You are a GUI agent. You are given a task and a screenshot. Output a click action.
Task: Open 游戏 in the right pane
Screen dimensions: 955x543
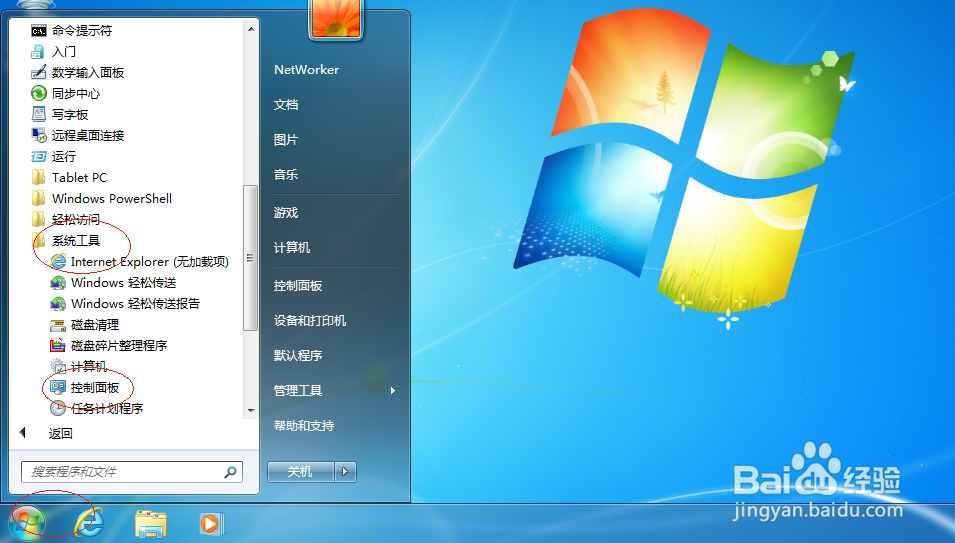[x=286, y=212]
